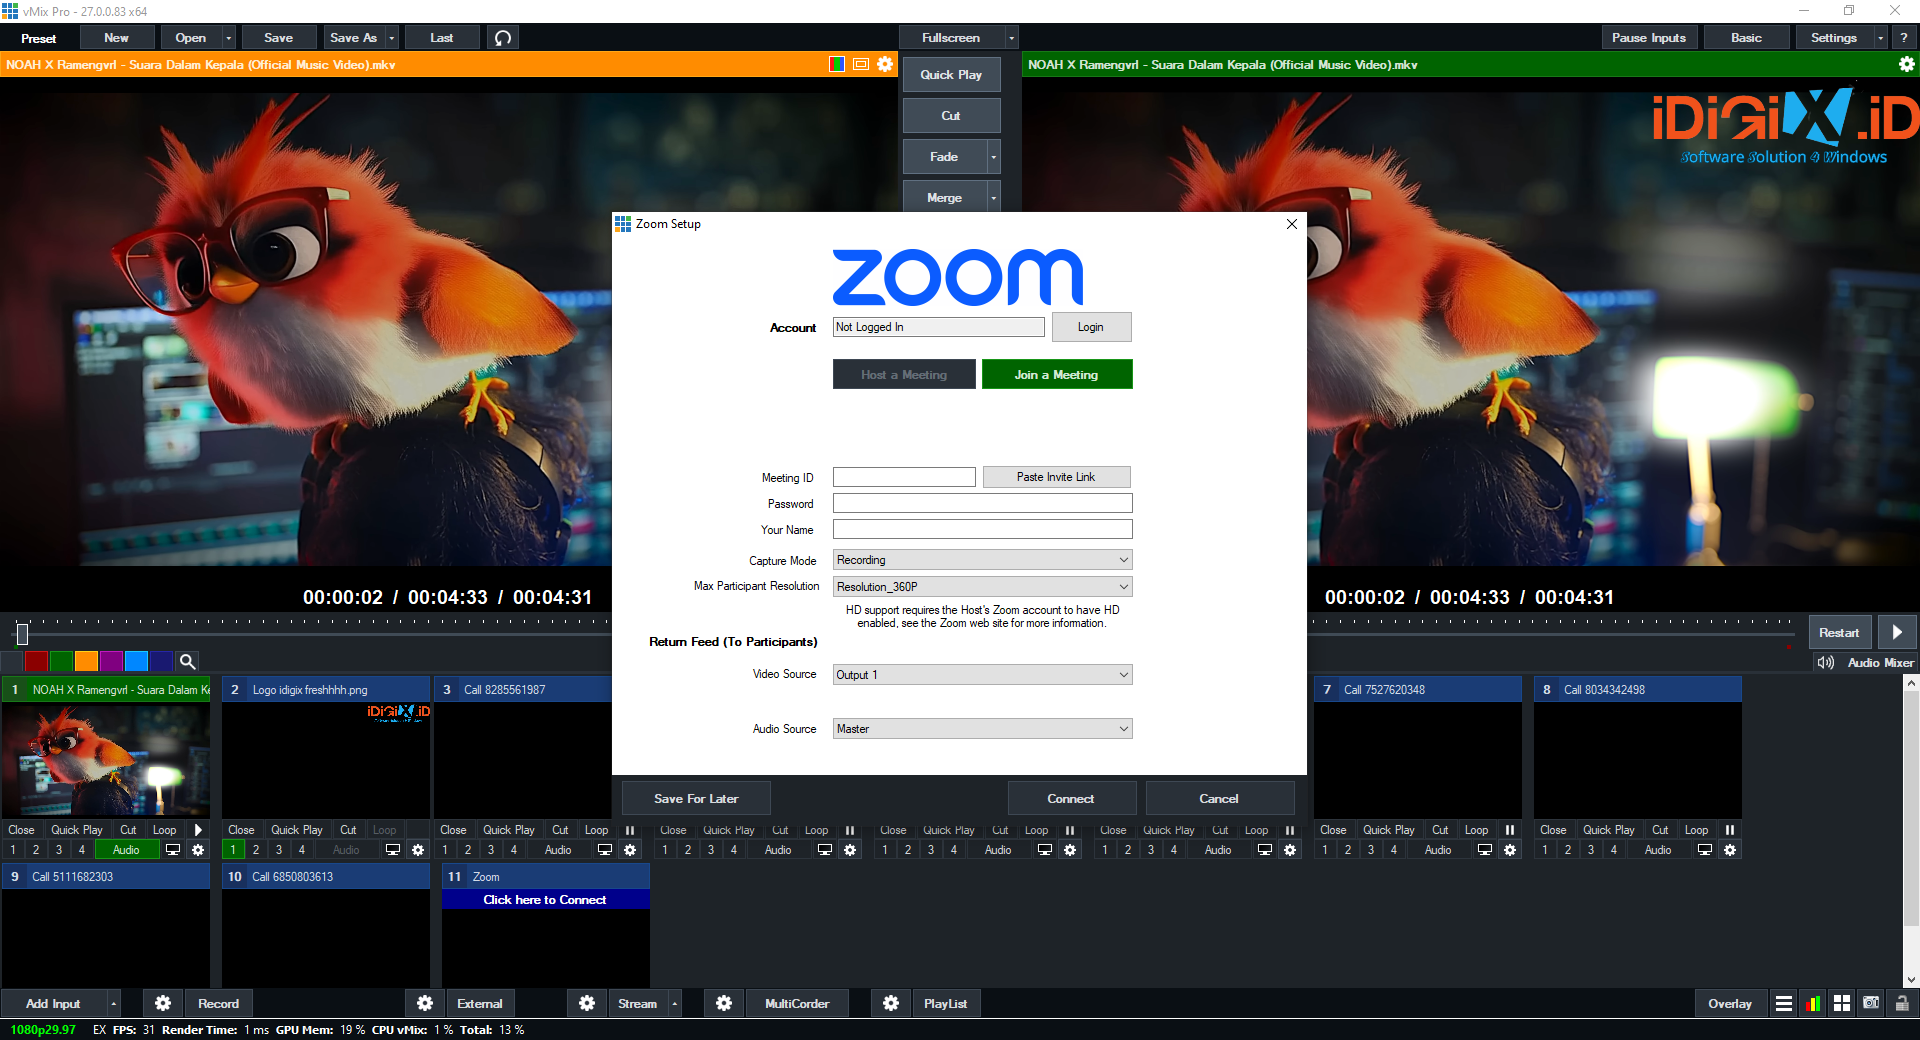Toggle Audio on input 1
The height and width of the screenshot is (1040, 1920).
pyautogui.click(x=126, y=850)
